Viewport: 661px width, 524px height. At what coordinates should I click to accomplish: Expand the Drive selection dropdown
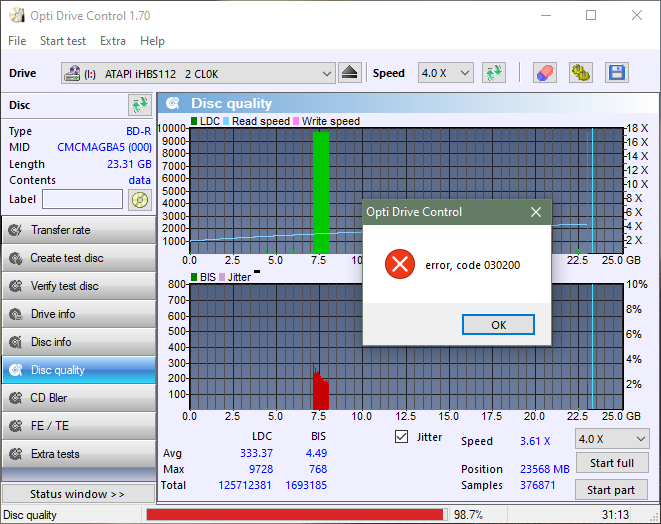(327, 73)
